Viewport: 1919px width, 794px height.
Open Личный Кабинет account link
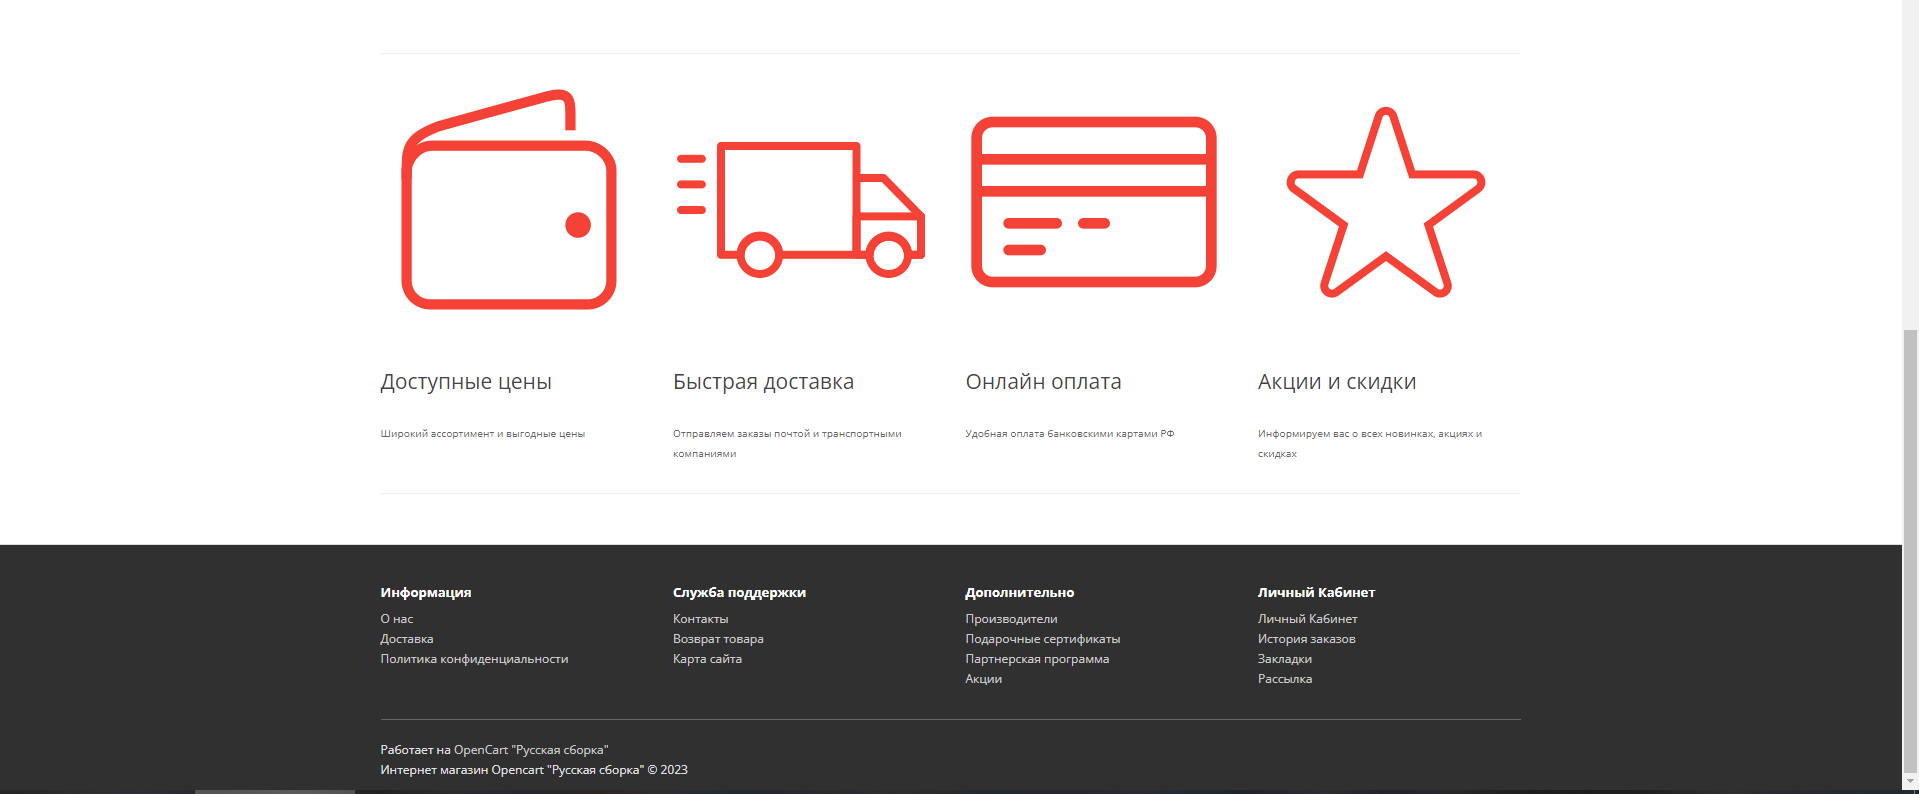pos(1307,619)
